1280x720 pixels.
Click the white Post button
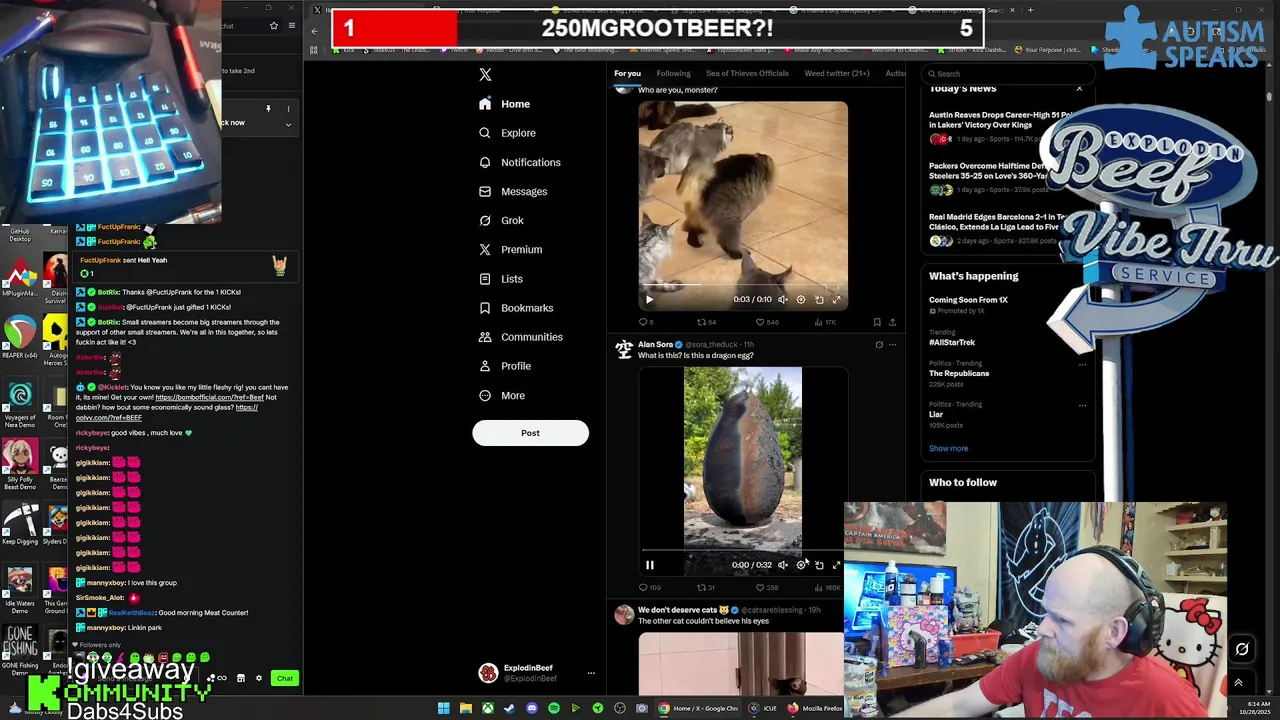(x=530, y=433)
